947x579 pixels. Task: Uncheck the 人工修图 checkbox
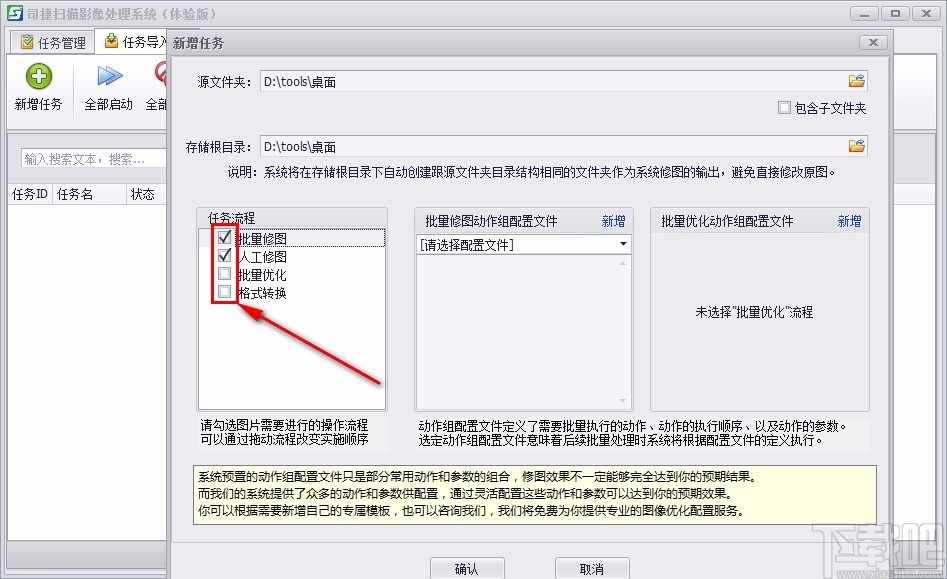click(225, 255)
